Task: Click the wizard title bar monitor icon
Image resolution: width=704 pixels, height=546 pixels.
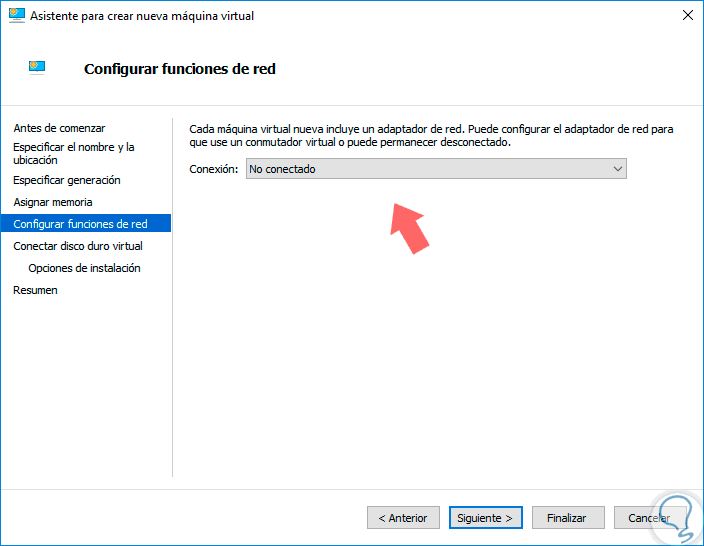Action: coord(17,15)
